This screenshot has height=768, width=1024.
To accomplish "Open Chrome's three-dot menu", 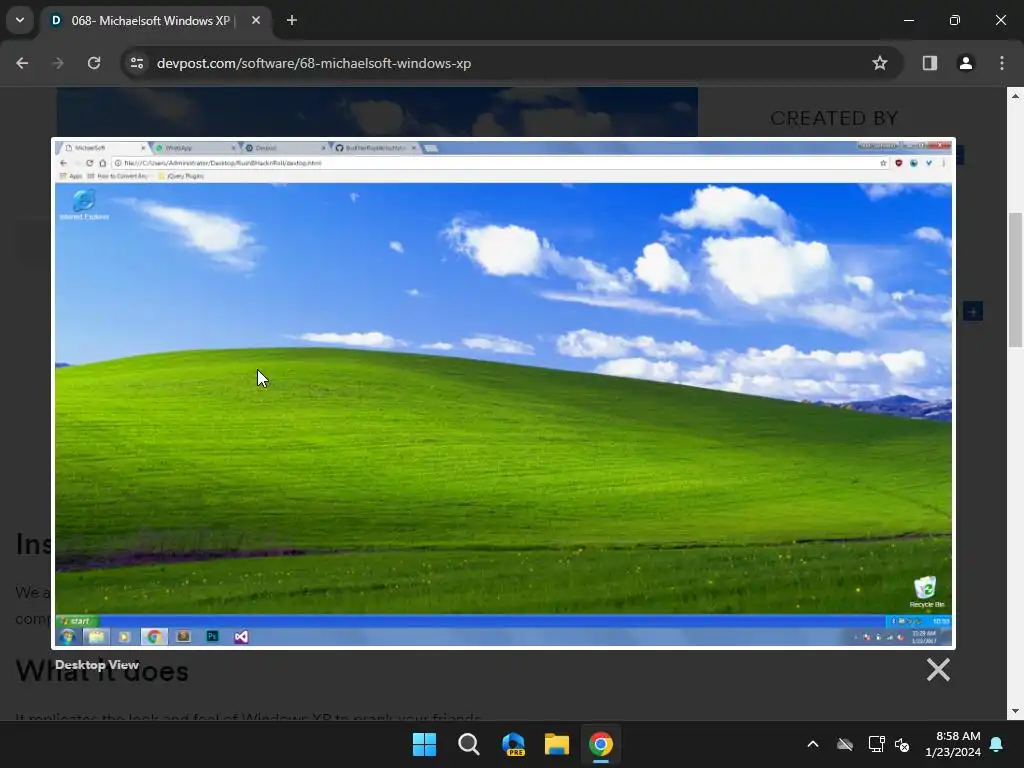I will tap(1002, 63).
